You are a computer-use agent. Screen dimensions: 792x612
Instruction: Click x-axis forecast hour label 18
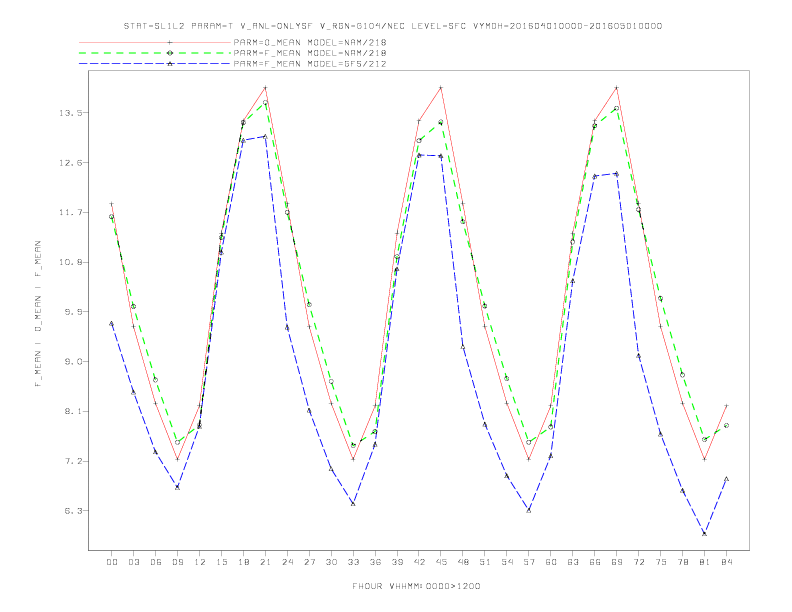[x=243, y=562]
